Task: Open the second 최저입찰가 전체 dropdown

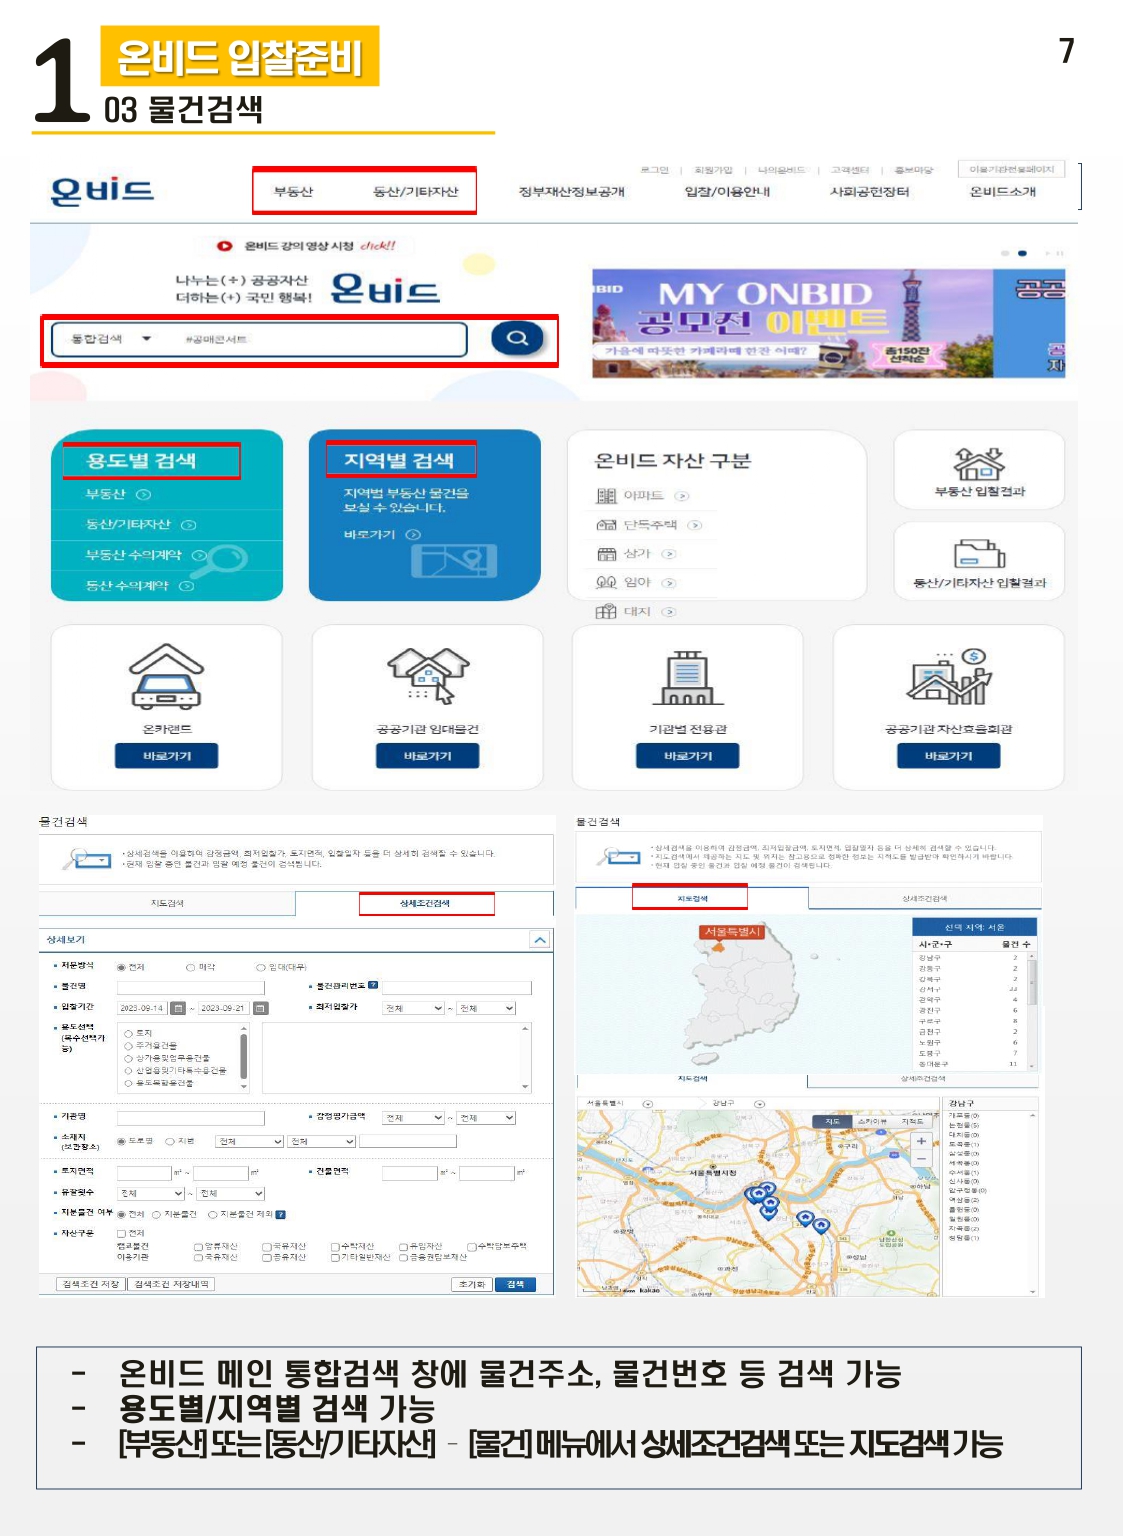Action: point(486,1008)
